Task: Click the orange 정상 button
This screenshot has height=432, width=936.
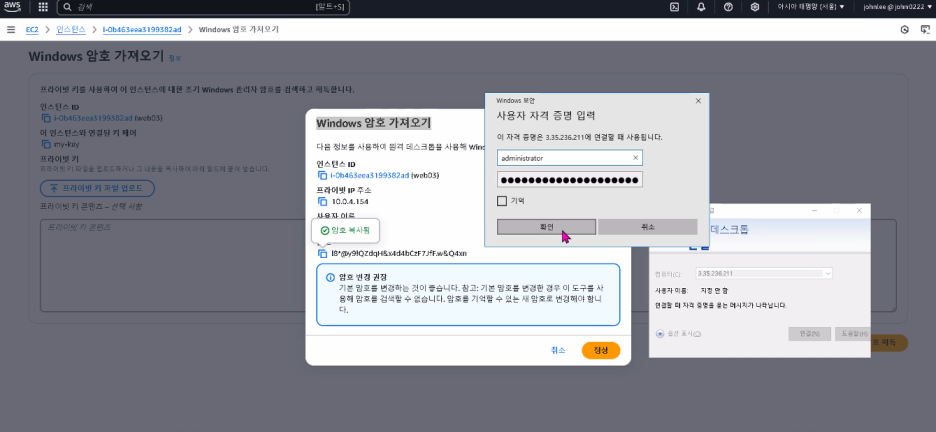Action: click(601, 350)
